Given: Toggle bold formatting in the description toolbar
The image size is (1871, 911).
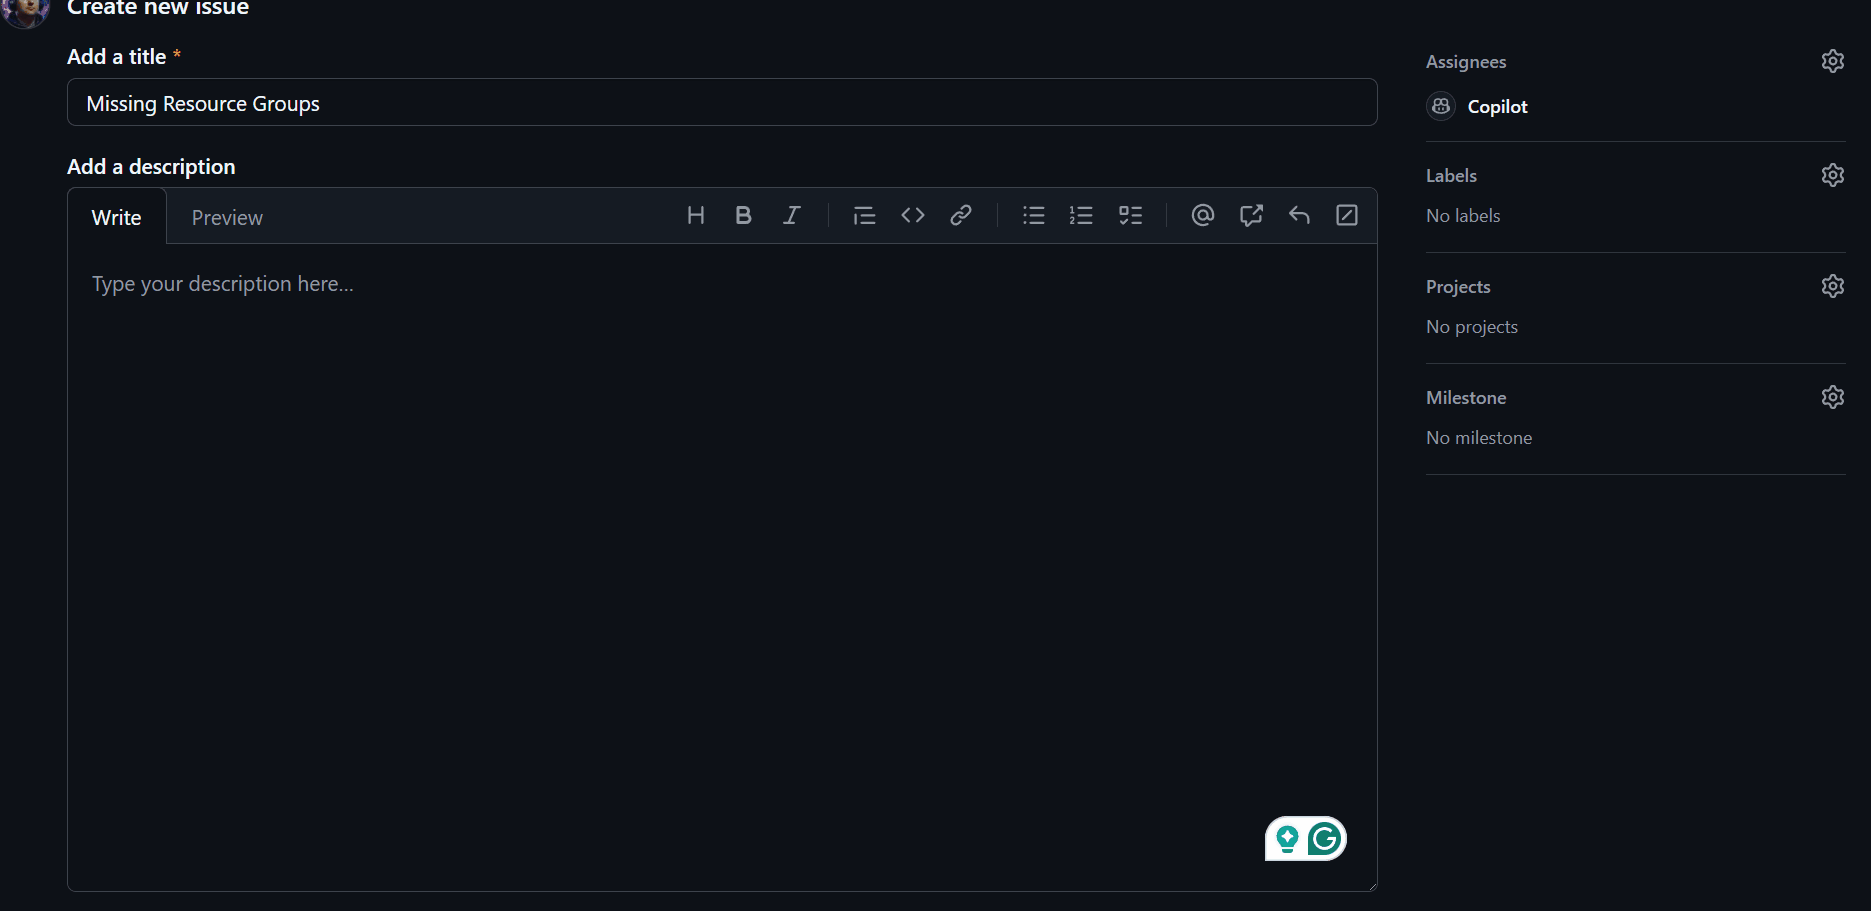Looking at the screenshot, I should point(743,215).
